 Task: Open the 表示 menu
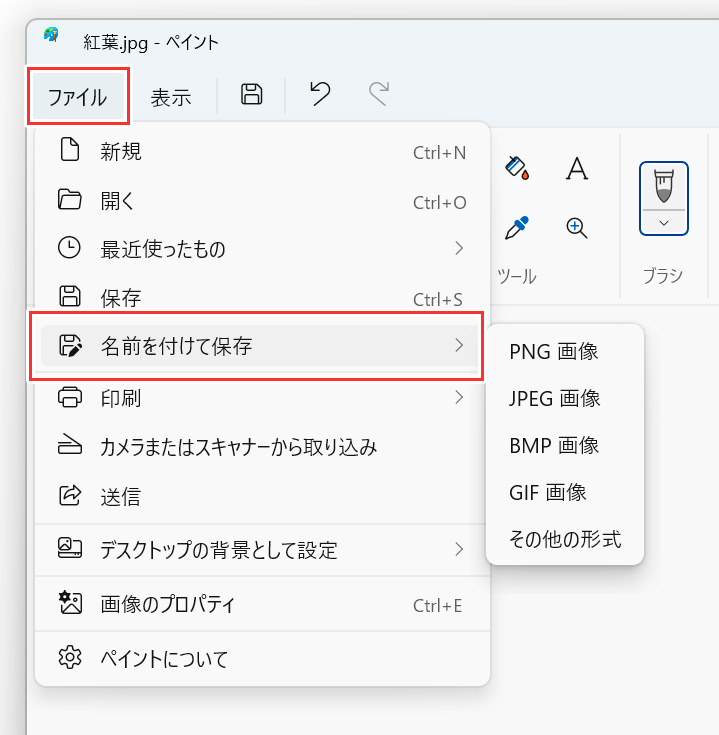tap(171, 98)
